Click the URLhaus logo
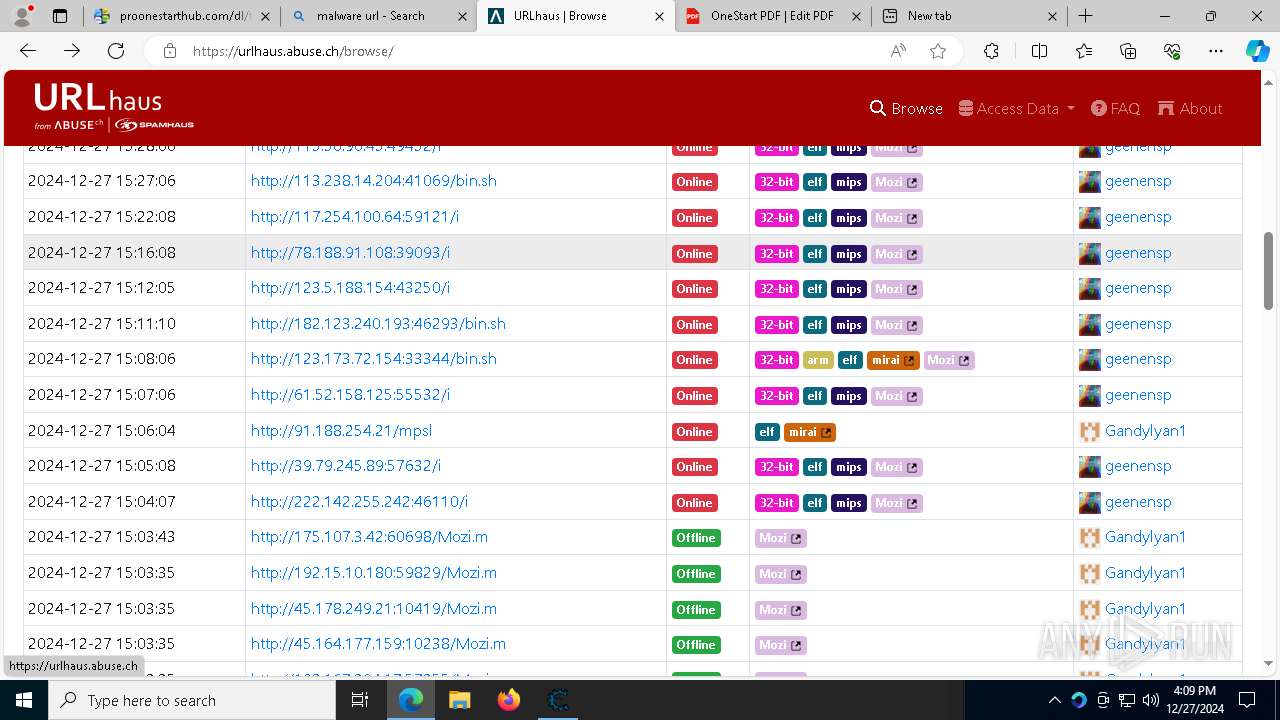Screen dimensions: 1280x720 [x=114, y=107]
